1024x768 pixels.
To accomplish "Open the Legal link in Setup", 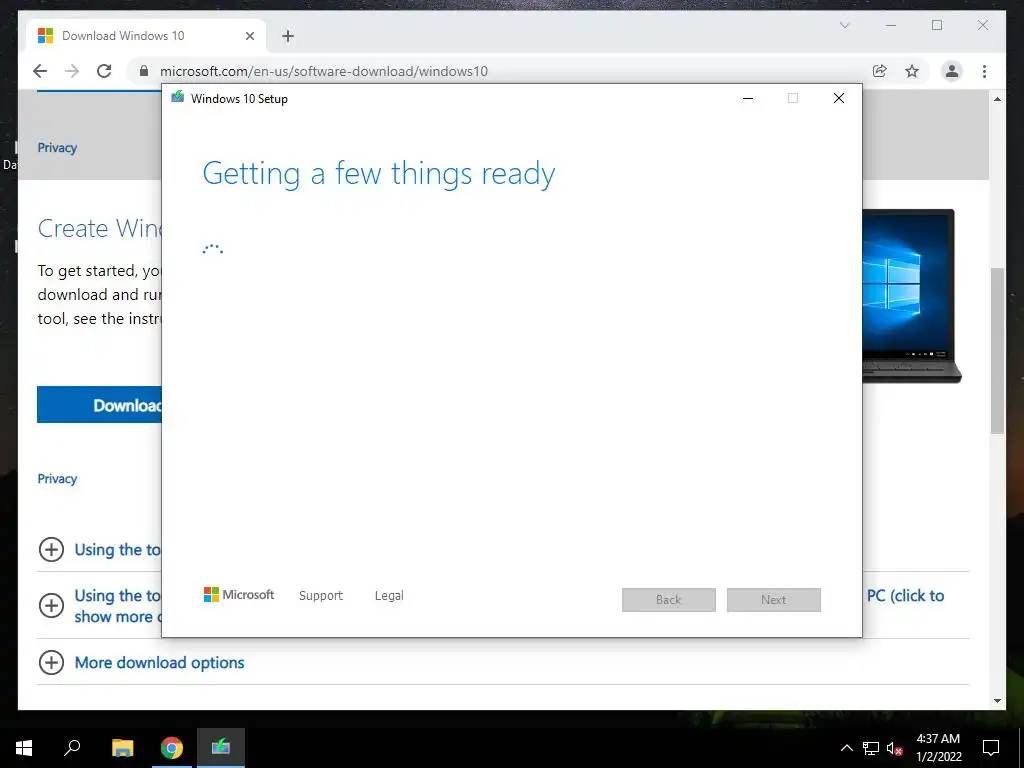I will 389,596.
